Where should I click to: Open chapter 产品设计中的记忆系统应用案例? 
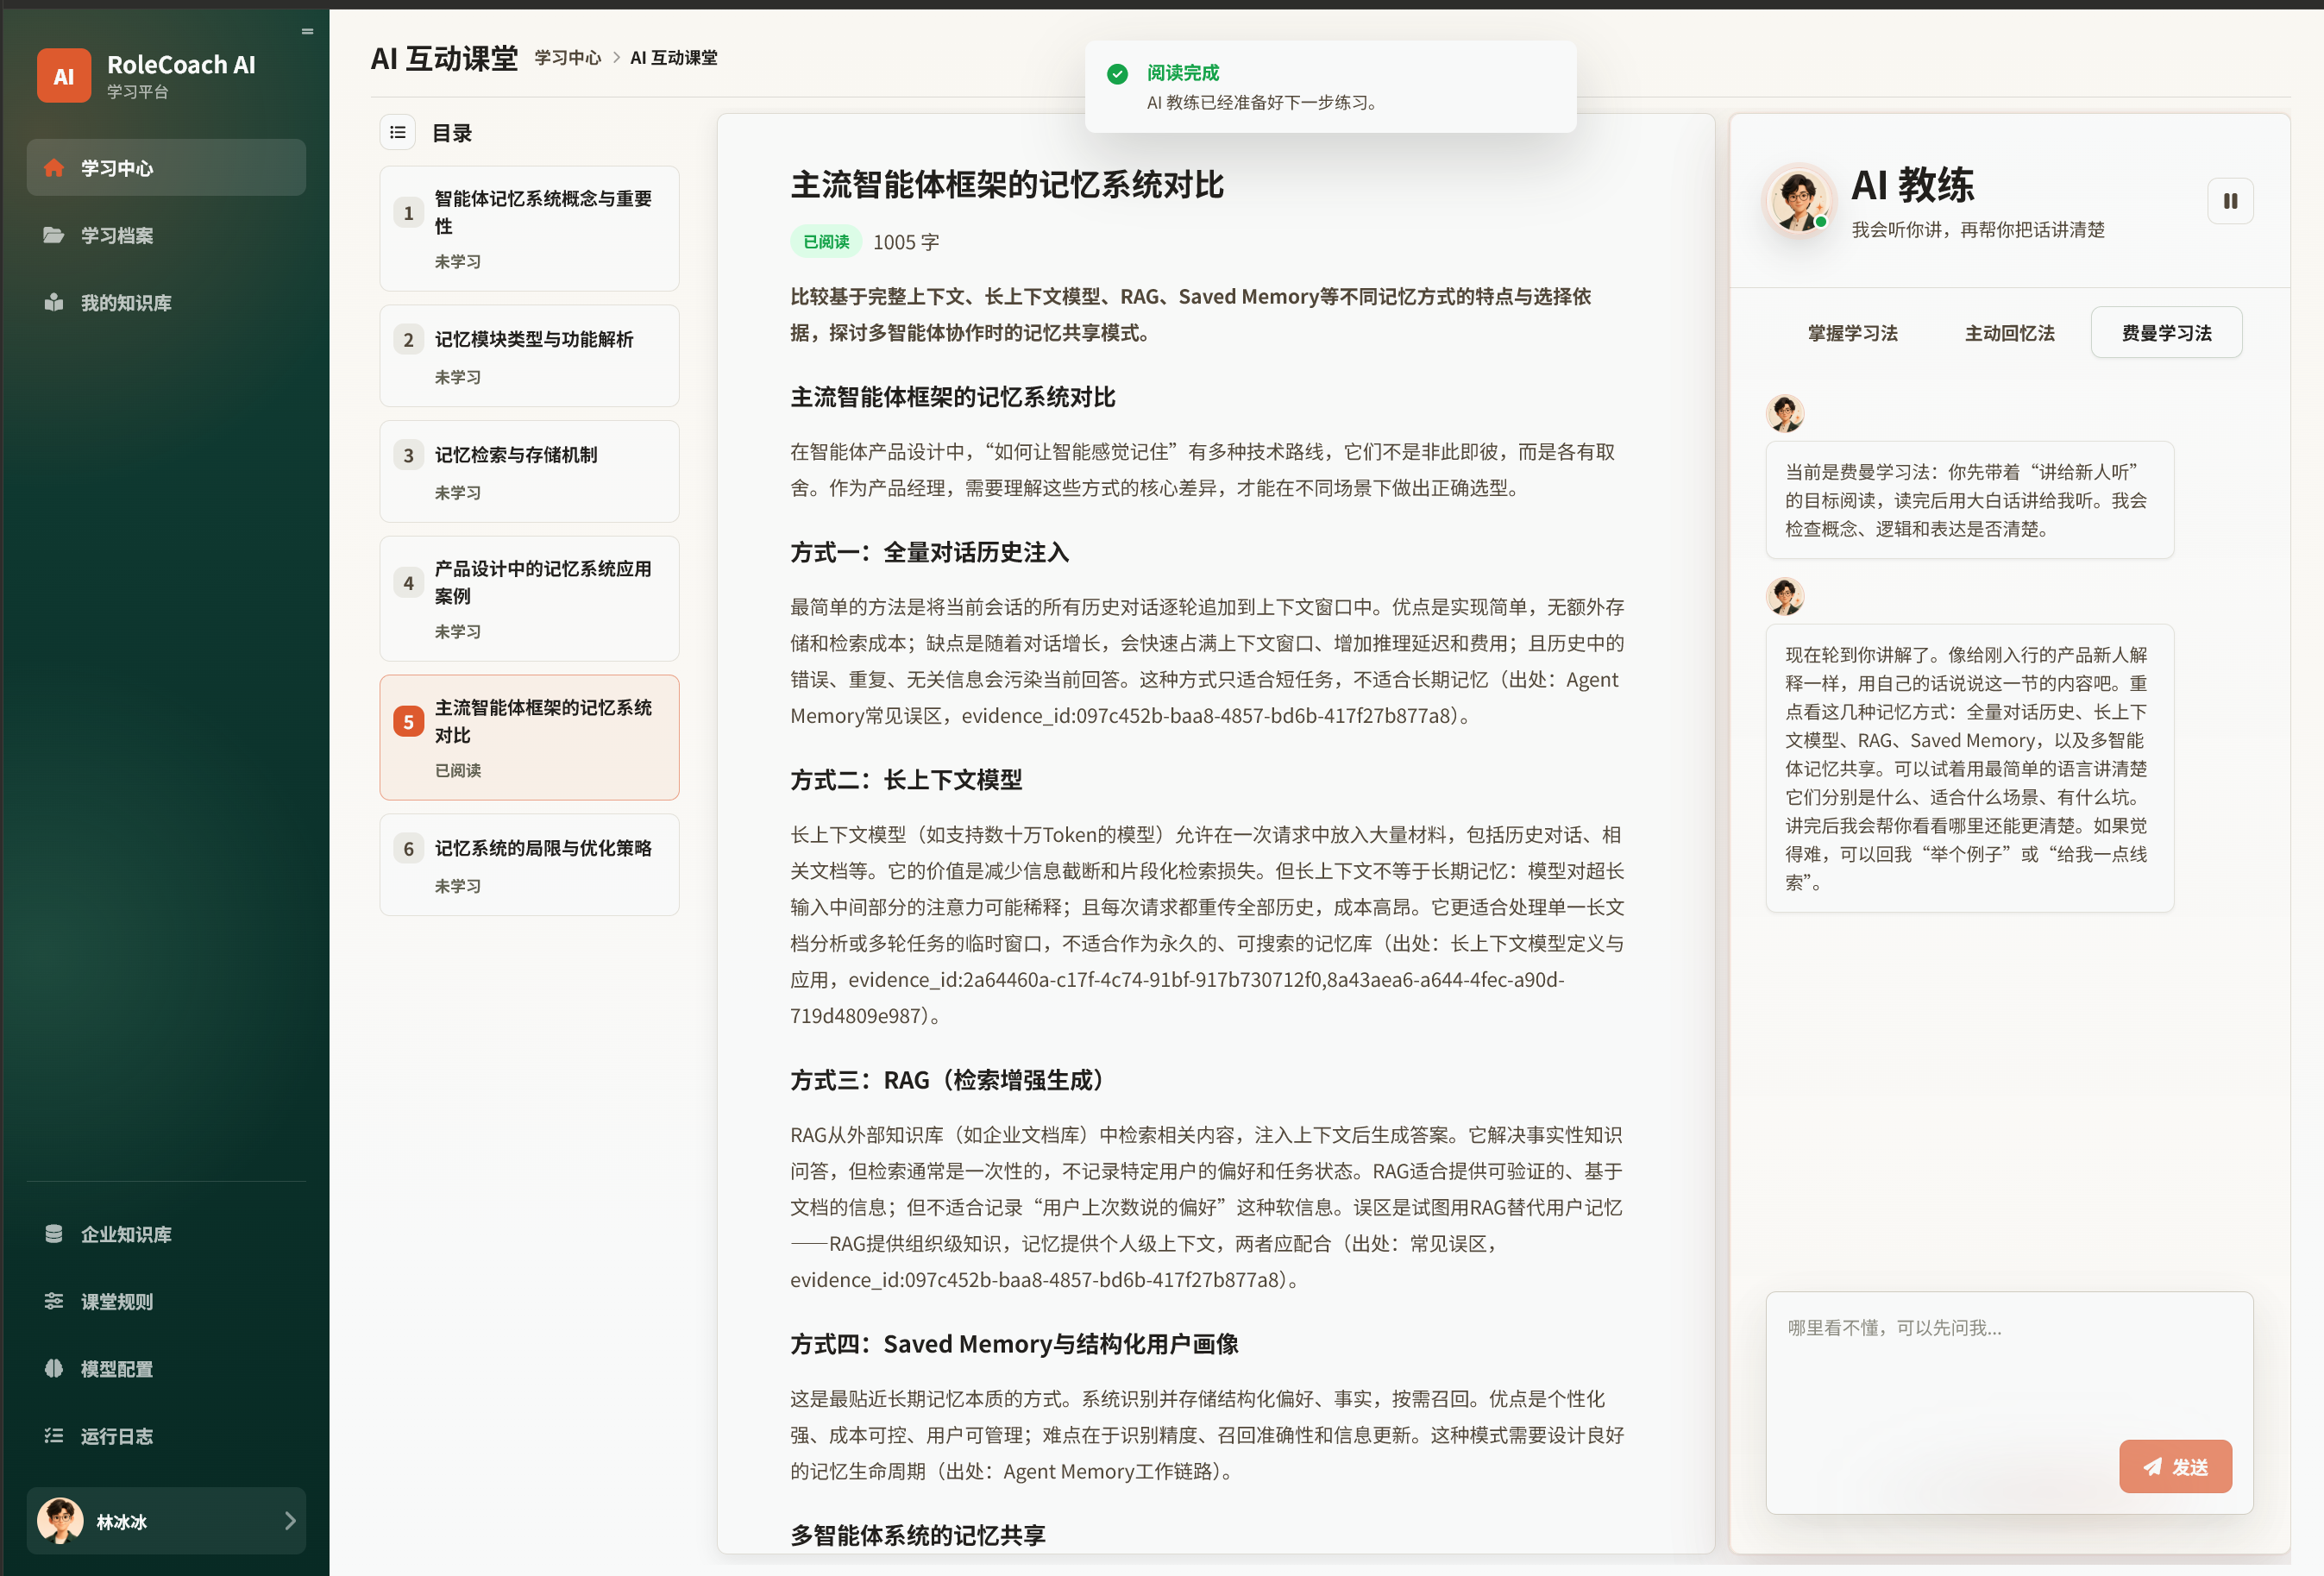[x=529, y=598]
